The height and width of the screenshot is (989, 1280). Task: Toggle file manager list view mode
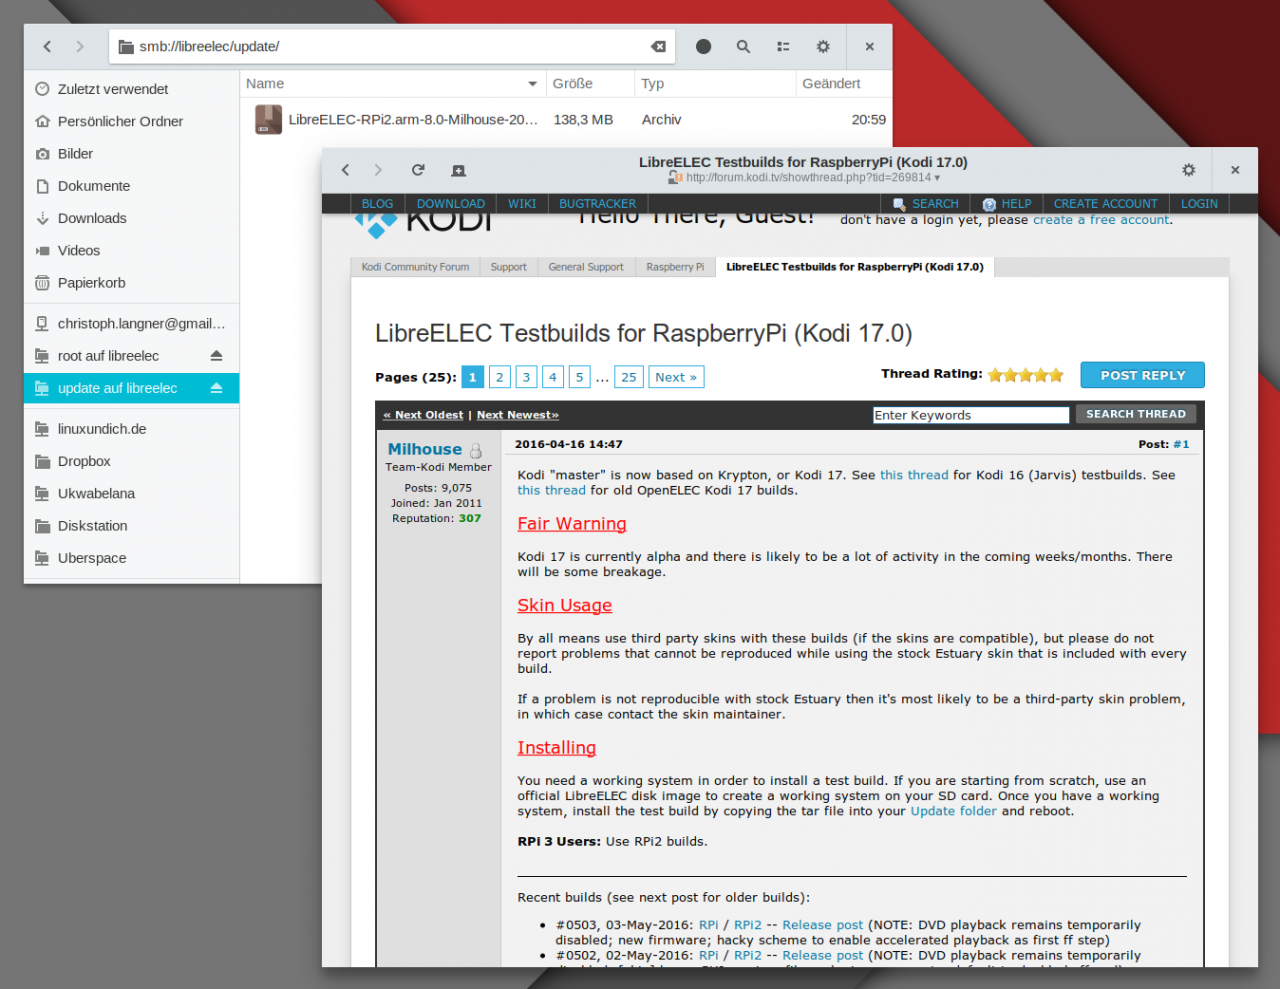click(783, 47)
